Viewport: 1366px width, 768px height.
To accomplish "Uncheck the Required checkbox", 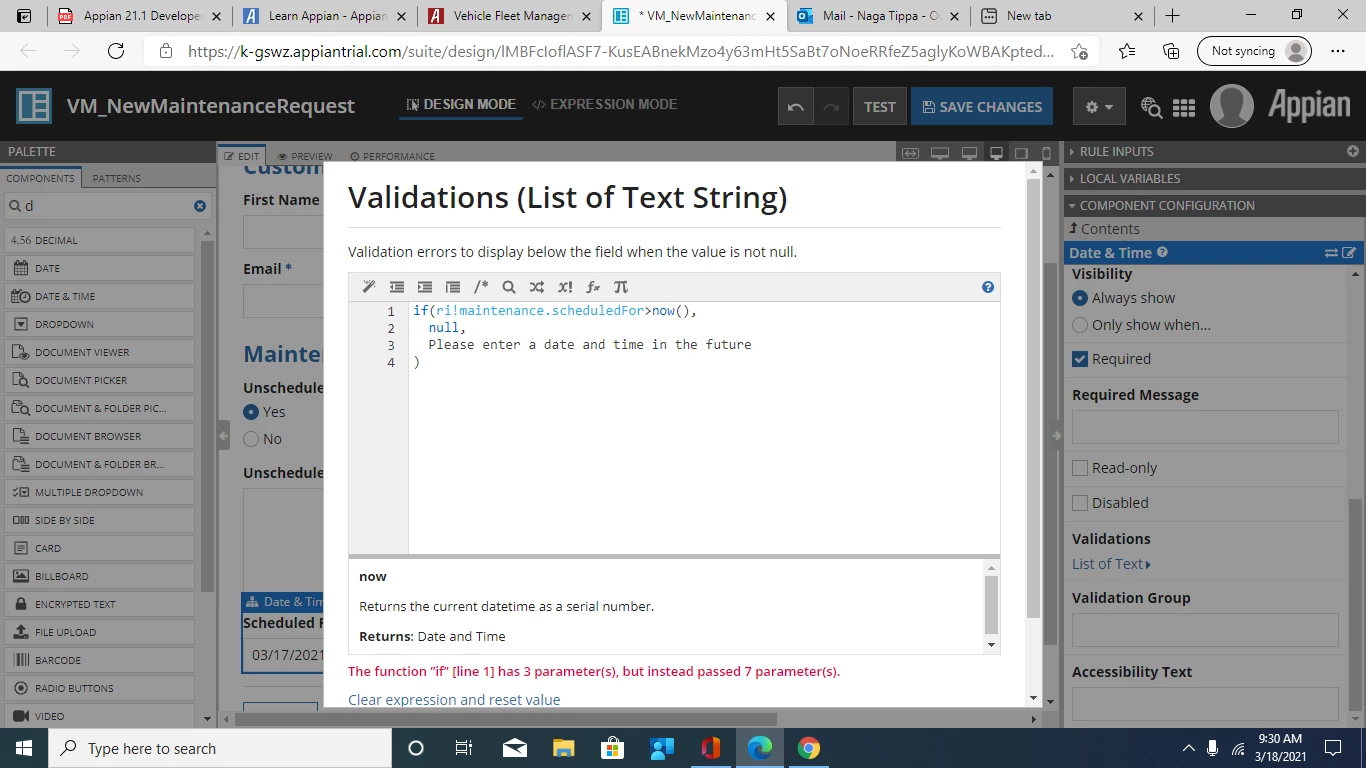I will pos(1080,359).
